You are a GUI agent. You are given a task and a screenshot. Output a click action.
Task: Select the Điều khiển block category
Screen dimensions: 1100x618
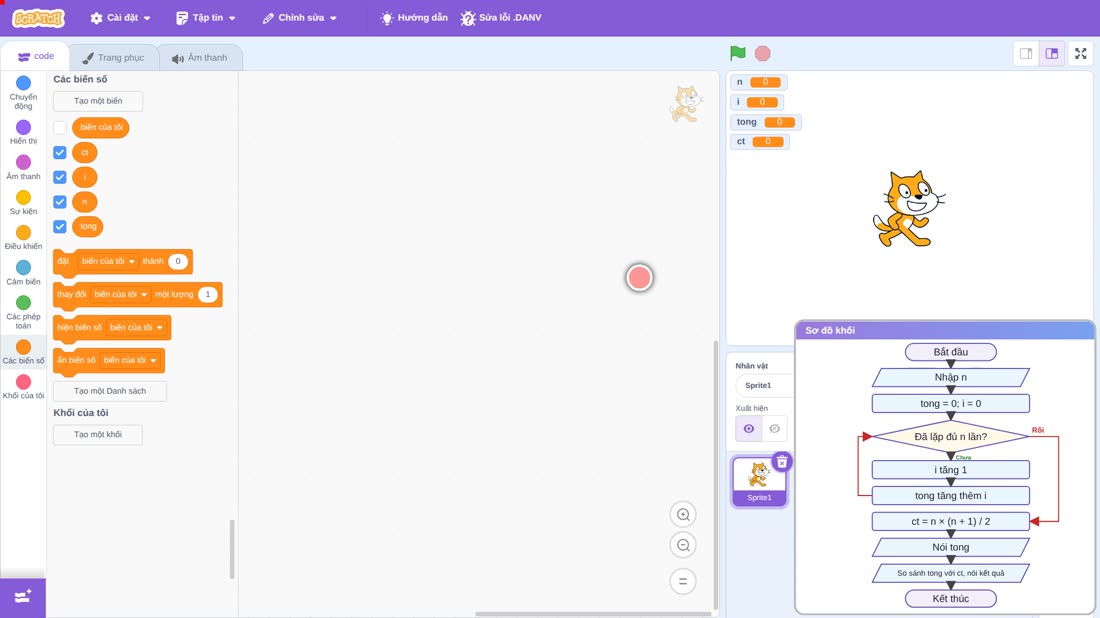coord(23,237)
